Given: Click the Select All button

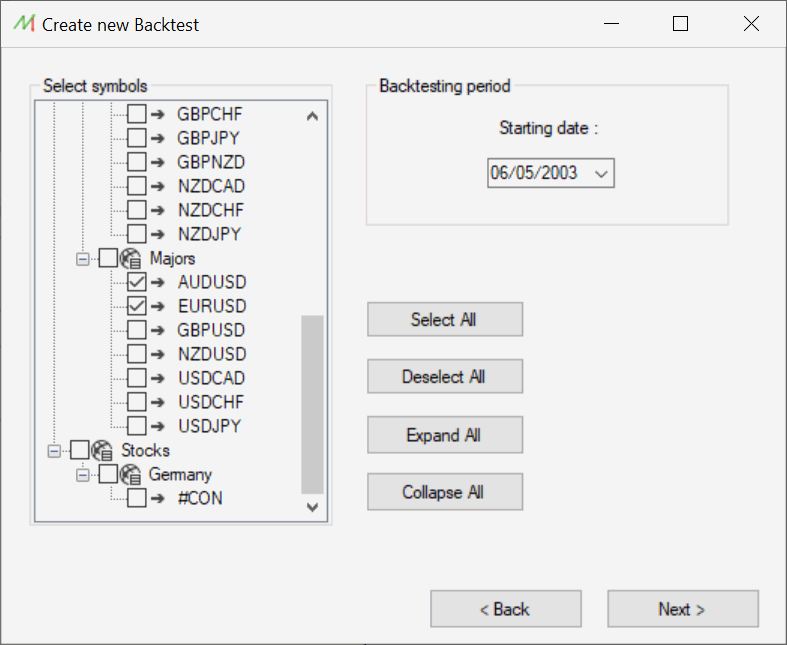Looking at the screenshot, I should [445, 319].
